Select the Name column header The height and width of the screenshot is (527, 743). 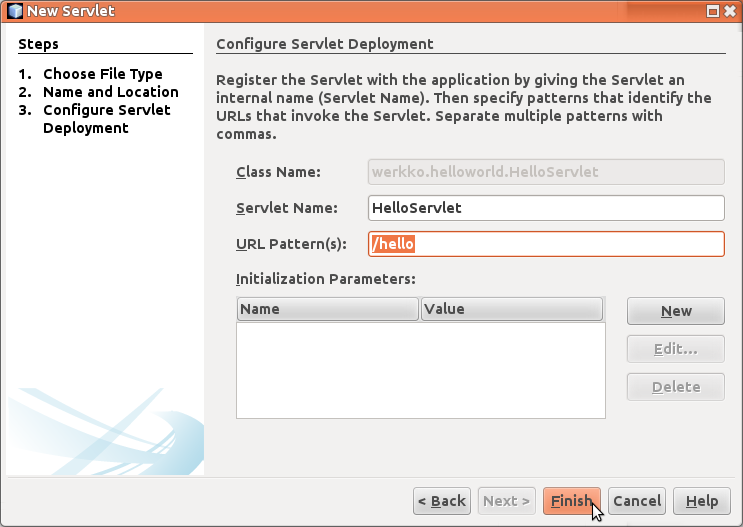tap(328, 309)
